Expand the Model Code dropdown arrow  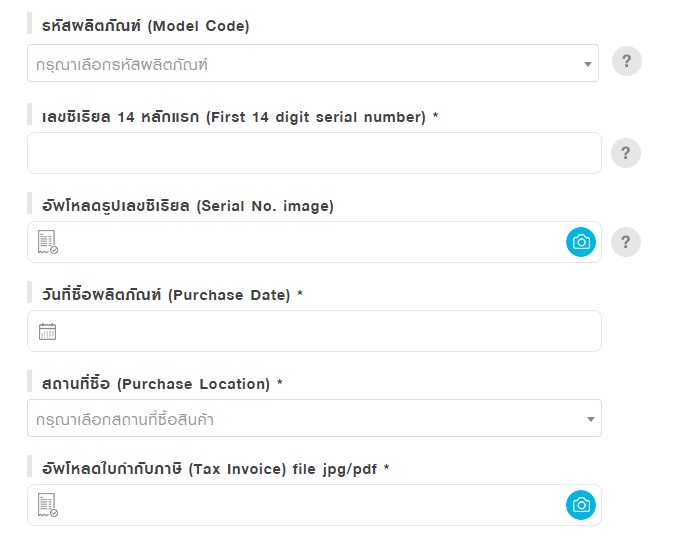(x=587, y=64)
